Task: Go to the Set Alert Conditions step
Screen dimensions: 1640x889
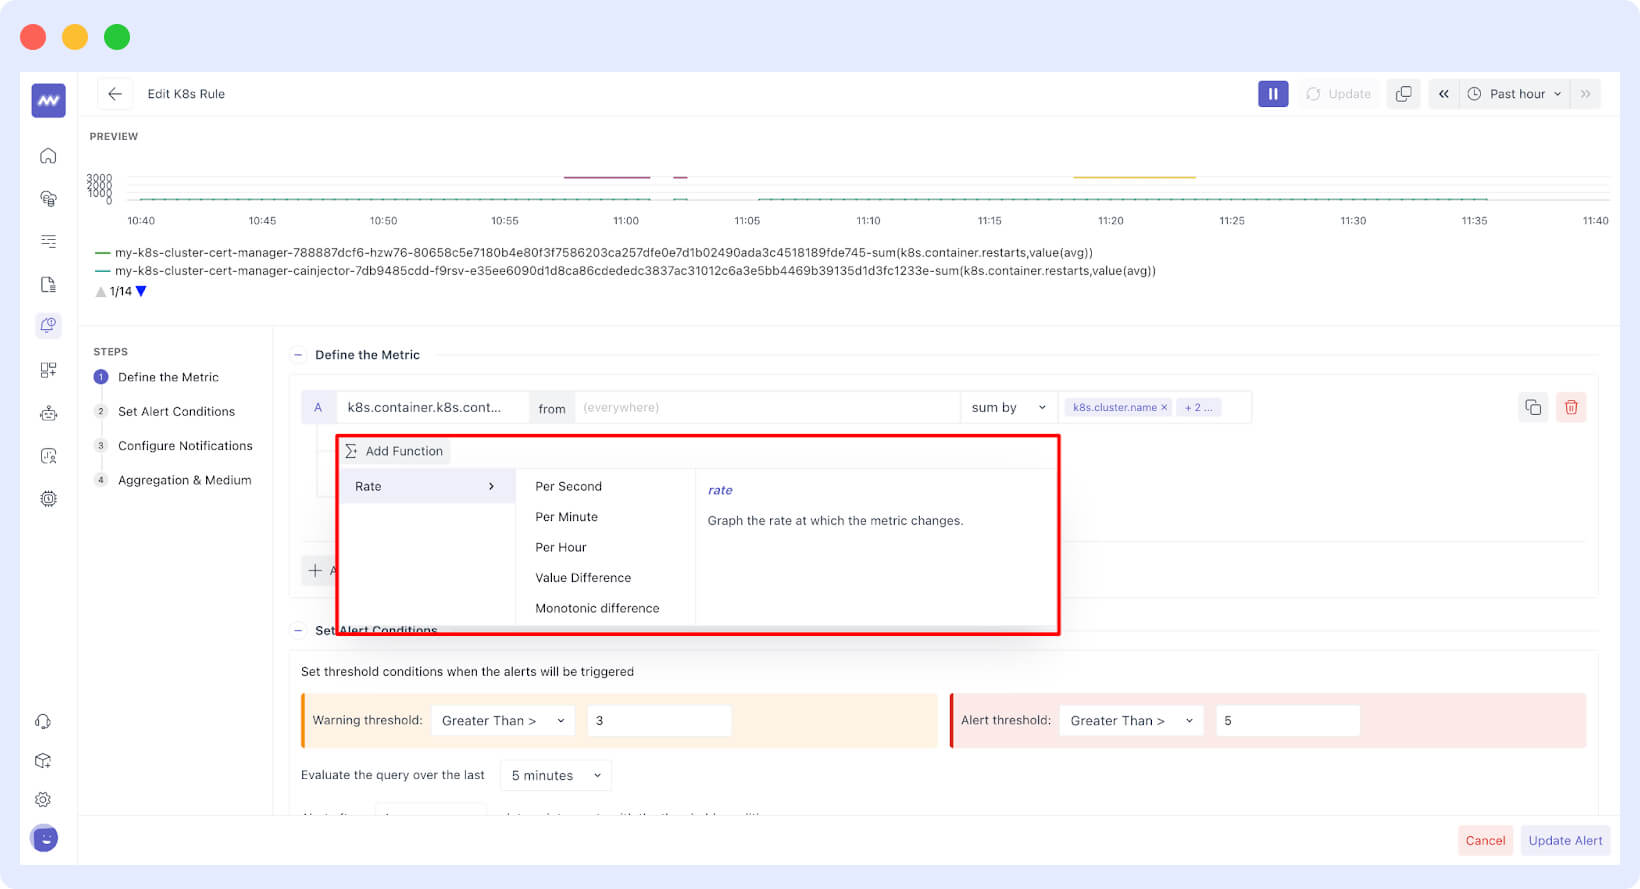Action: pyautogui.click(x=176, y=411)
